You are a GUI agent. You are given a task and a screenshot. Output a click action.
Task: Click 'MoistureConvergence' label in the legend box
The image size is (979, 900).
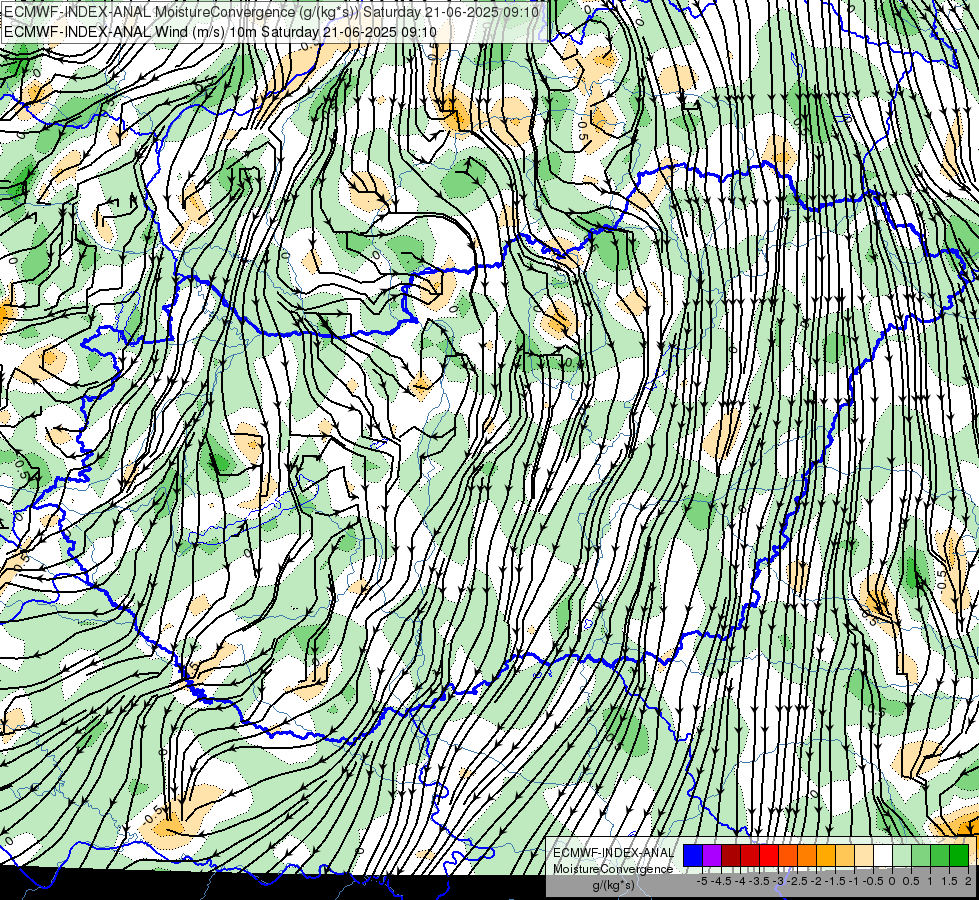[x=613, y=869]
